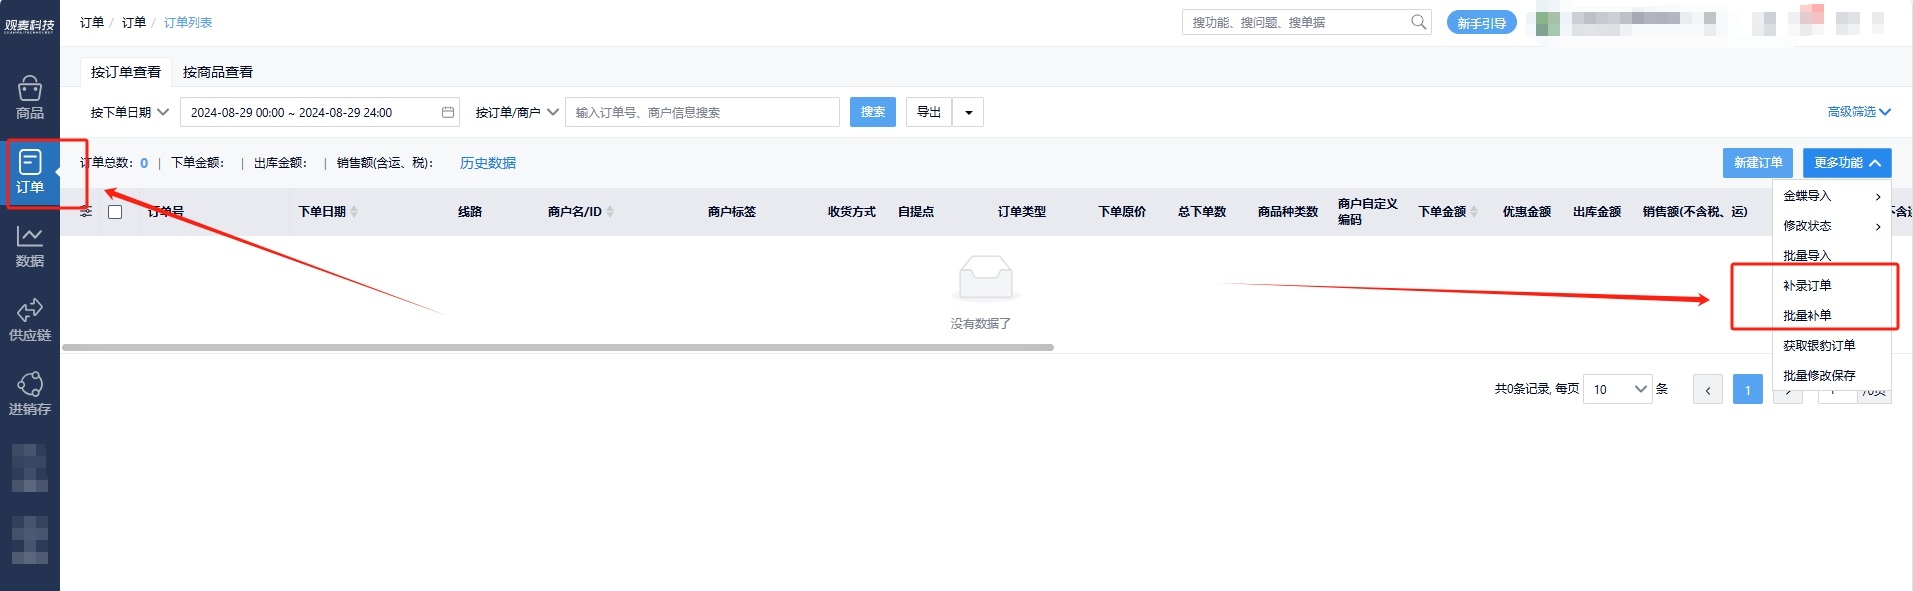Viewport: 1913px width, 591px height.
Task: Expand the 修改状态 submenu
Action: click(x=1832, y=226)
